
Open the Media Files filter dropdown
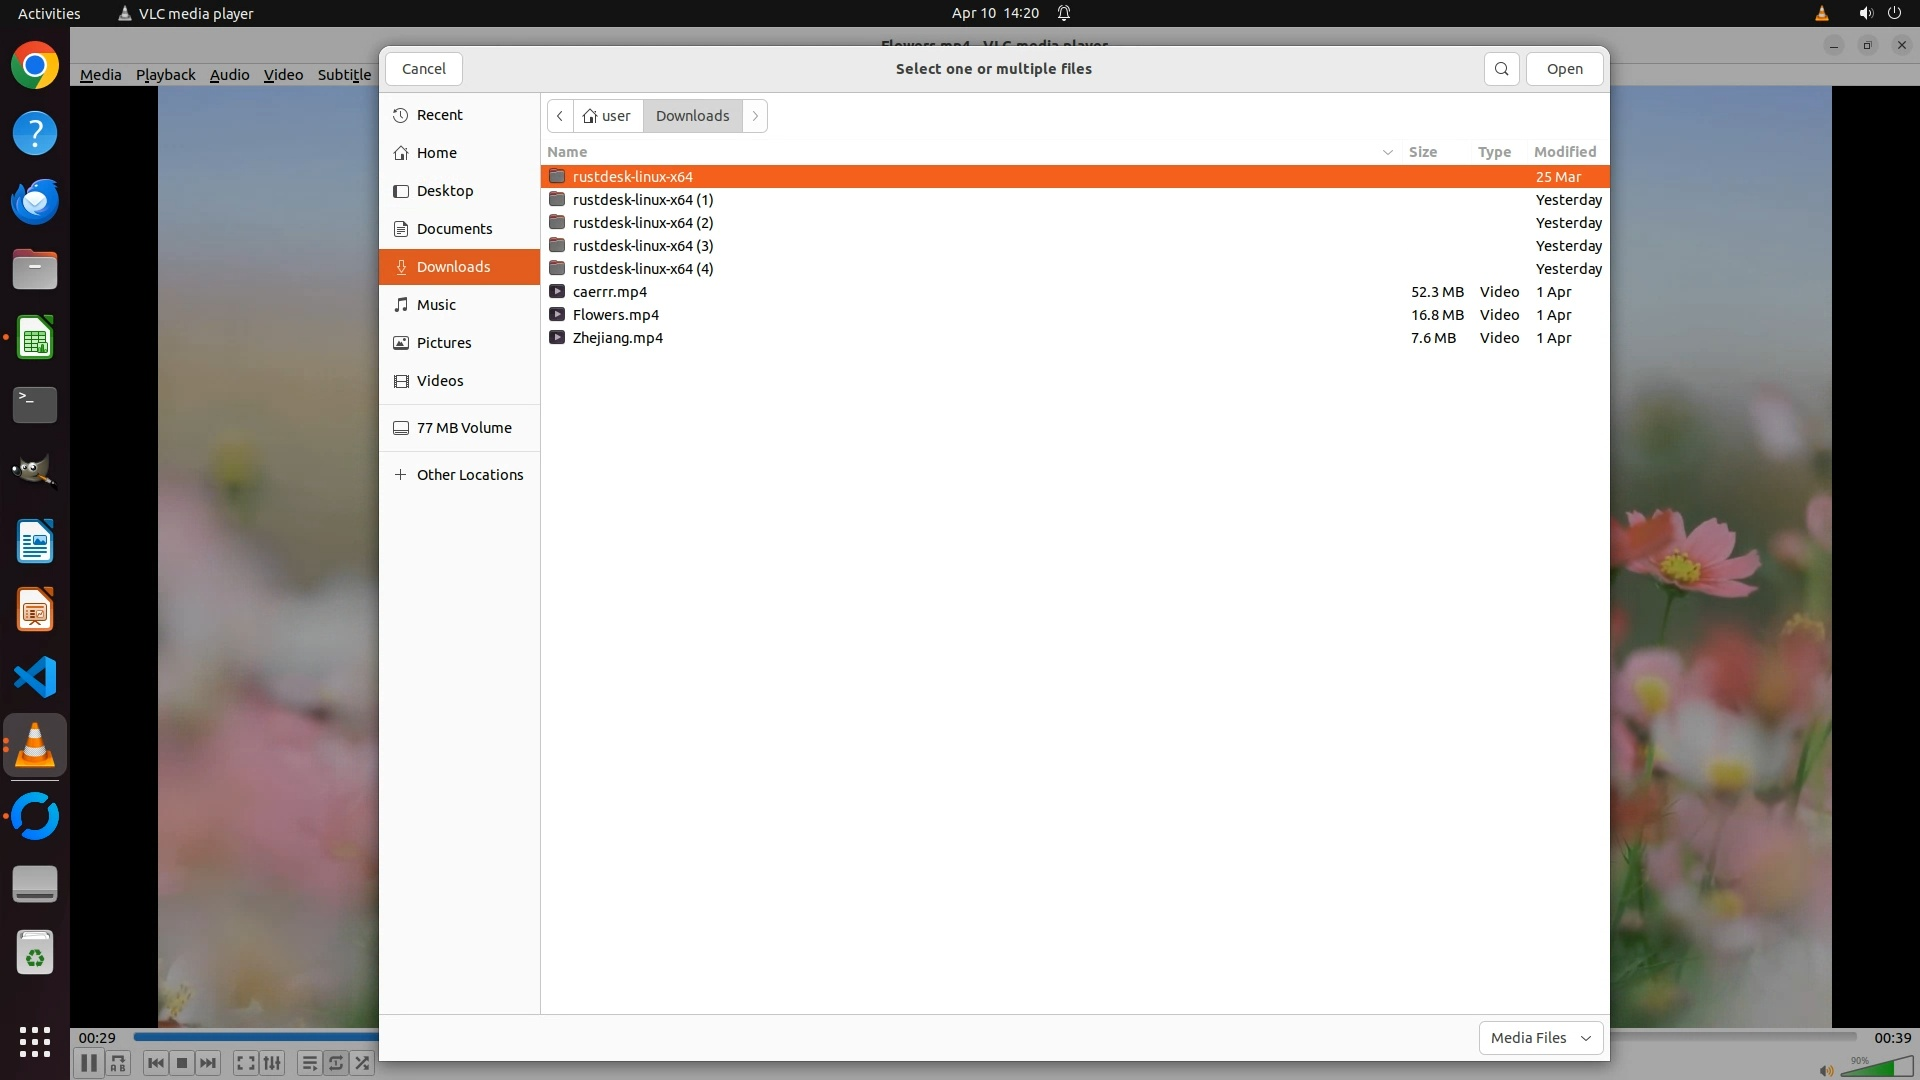[1540, 1038]
